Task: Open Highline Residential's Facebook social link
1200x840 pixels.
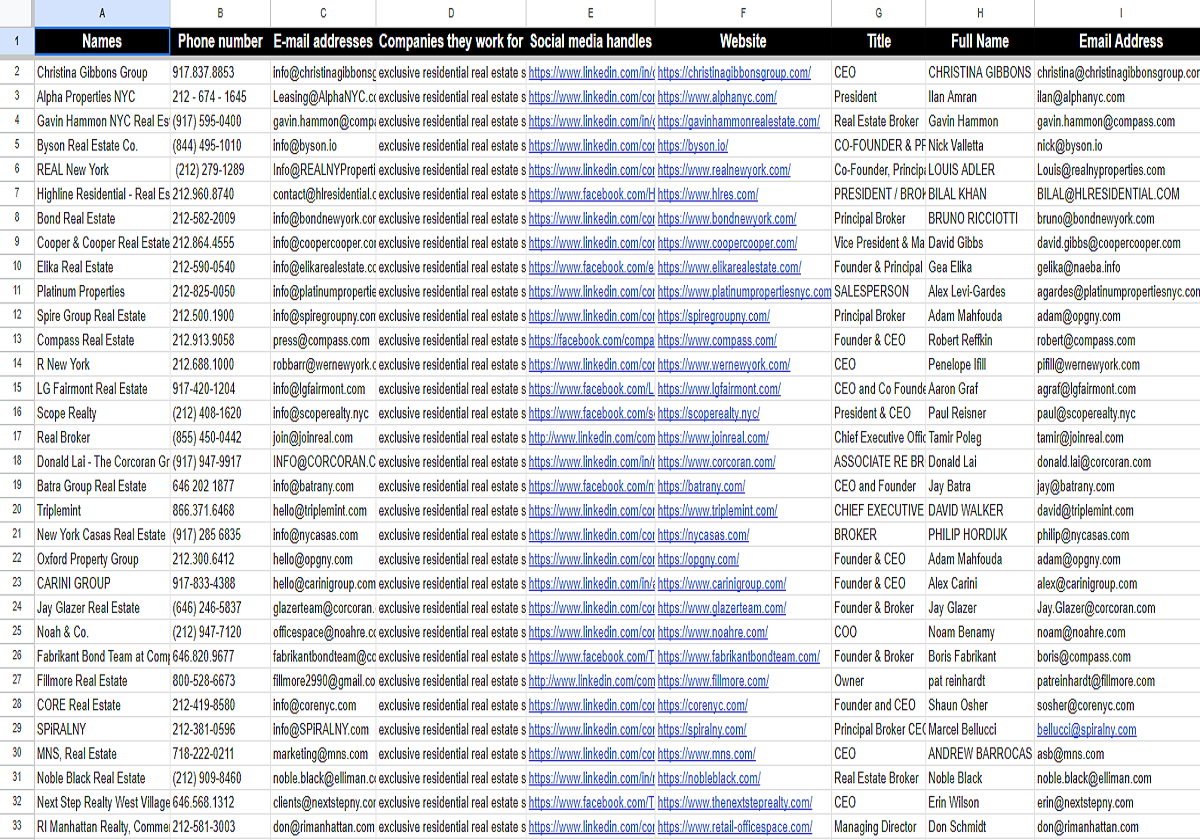Action: point(591,194)
